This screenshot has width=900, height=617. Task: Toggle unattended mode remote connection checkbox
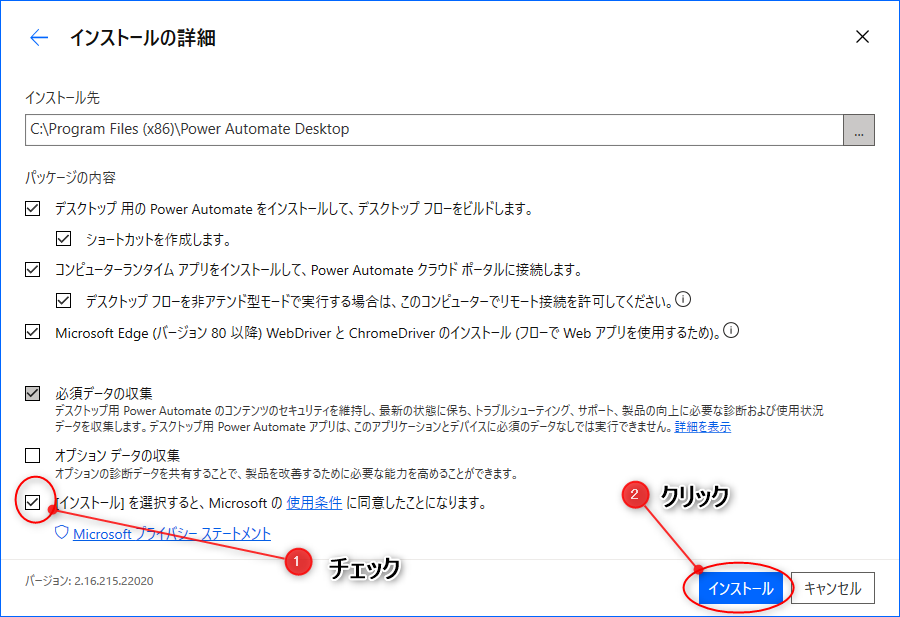pyautogui.click(x=64, y=300)
